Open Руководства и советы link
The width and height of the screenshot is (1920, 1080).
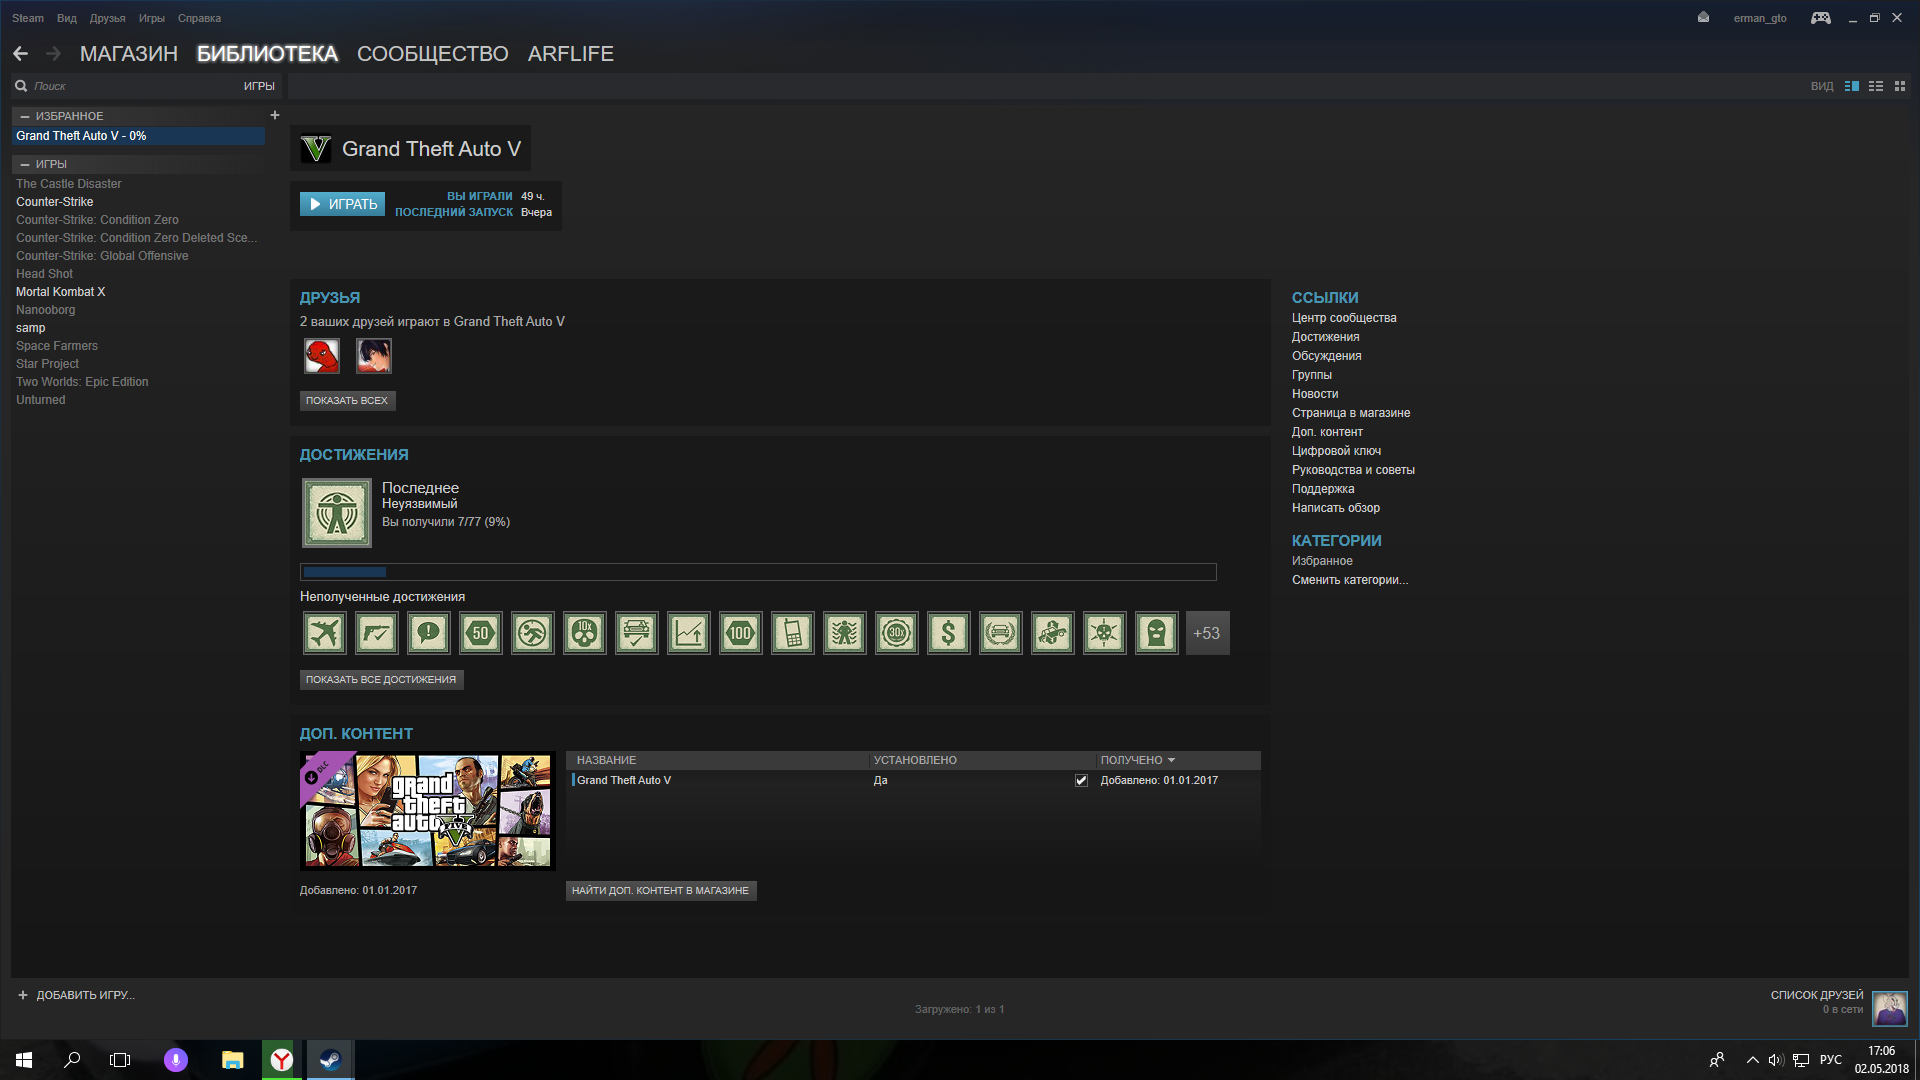(x=1353, y=470)
